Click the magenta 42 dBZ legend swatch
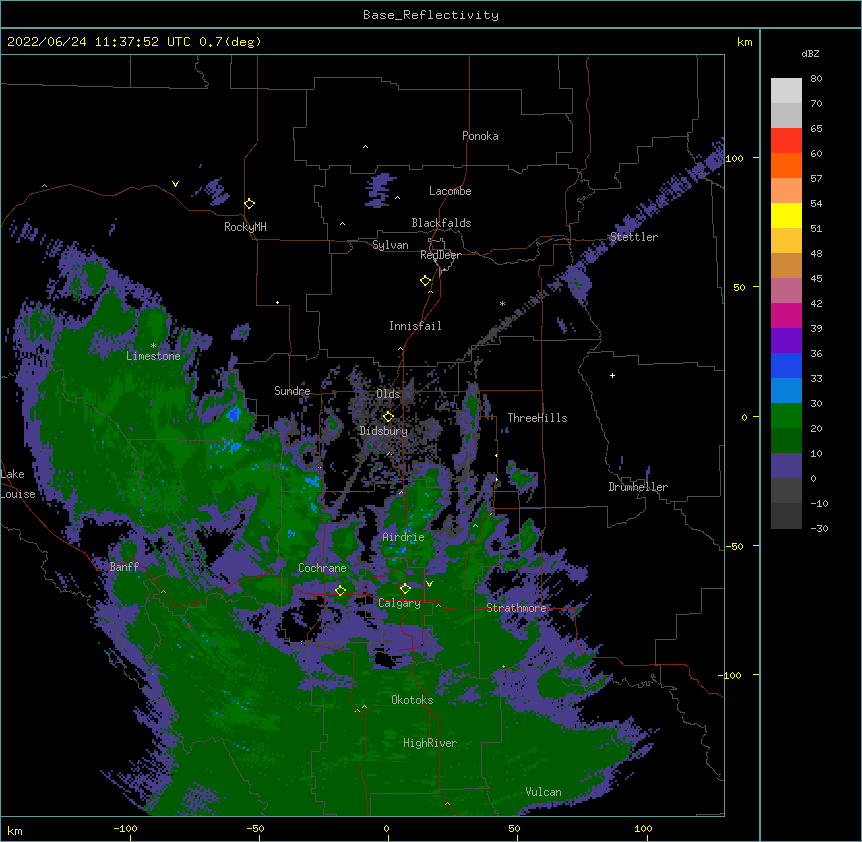862x842 pixels. point(786,315)
